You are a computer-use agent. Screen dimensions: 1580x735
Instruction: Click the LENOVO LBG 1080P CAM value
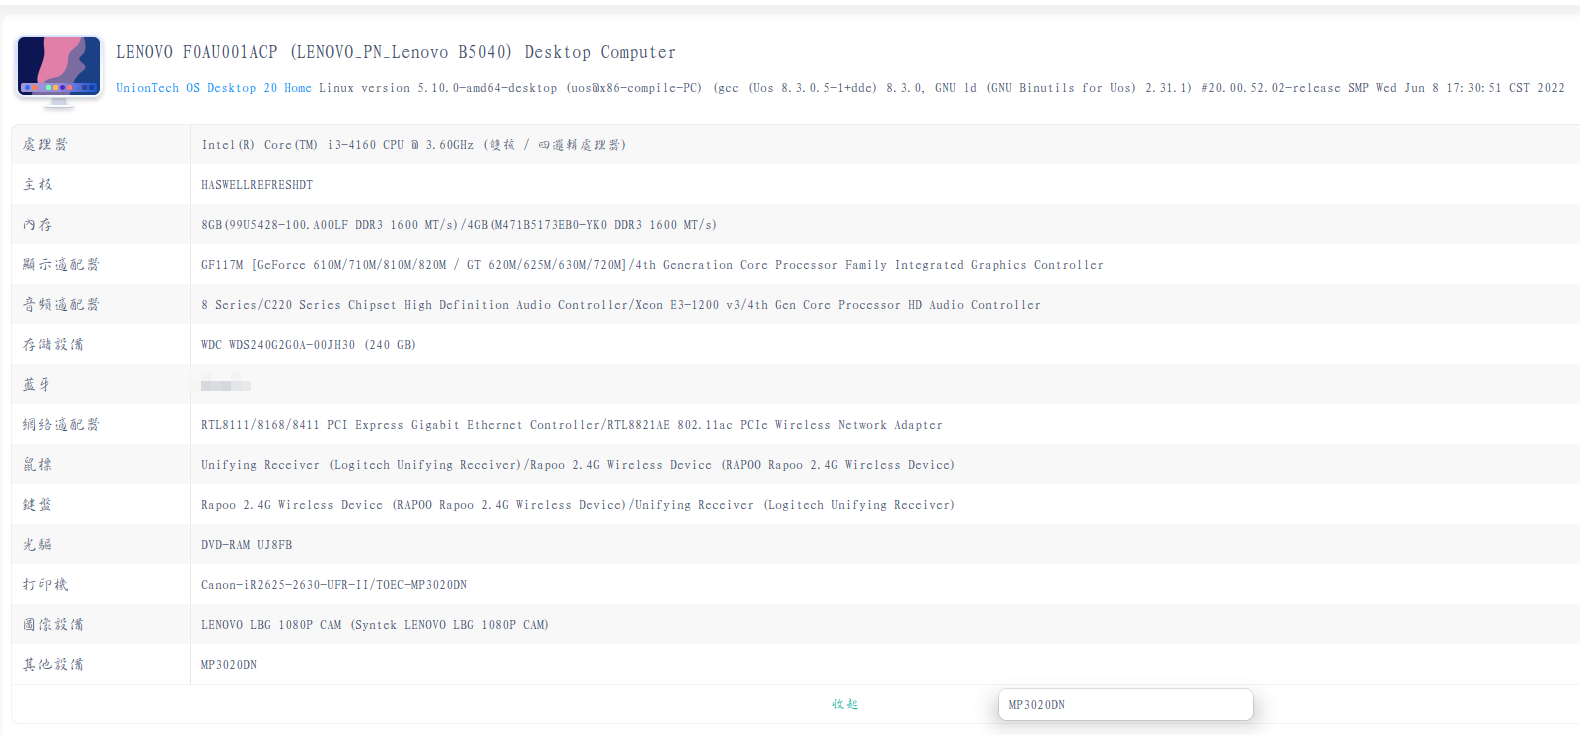(375, 625)
